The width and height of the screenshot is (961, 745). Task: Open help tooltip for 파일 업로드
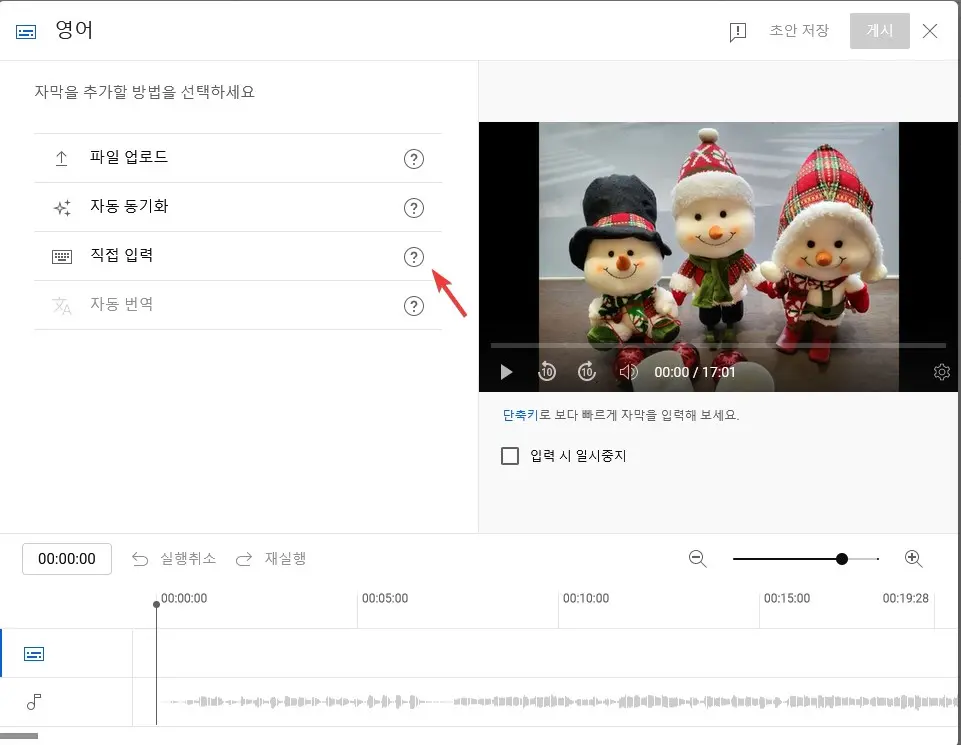click(414, 158)
